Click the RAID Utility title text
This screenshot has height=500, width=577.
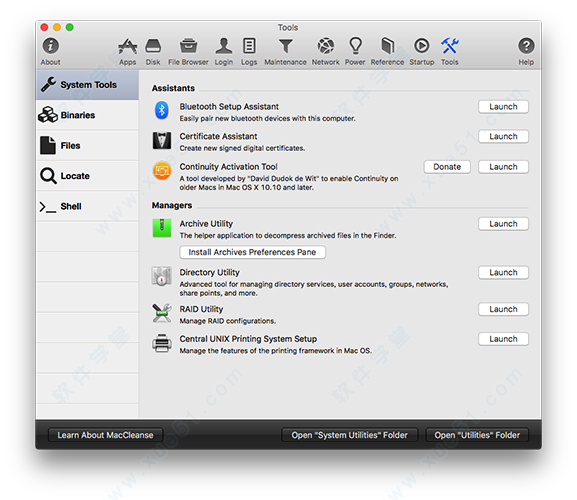click(x=201, y=309)
